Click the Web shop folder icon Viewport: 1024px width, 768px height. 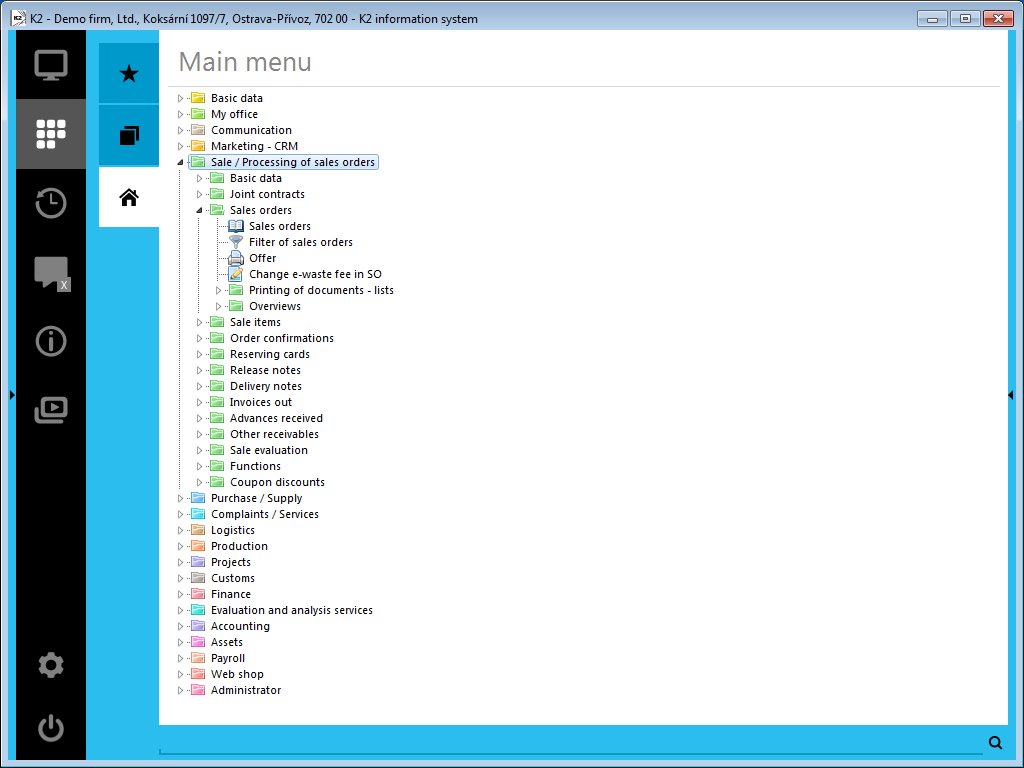198,674
